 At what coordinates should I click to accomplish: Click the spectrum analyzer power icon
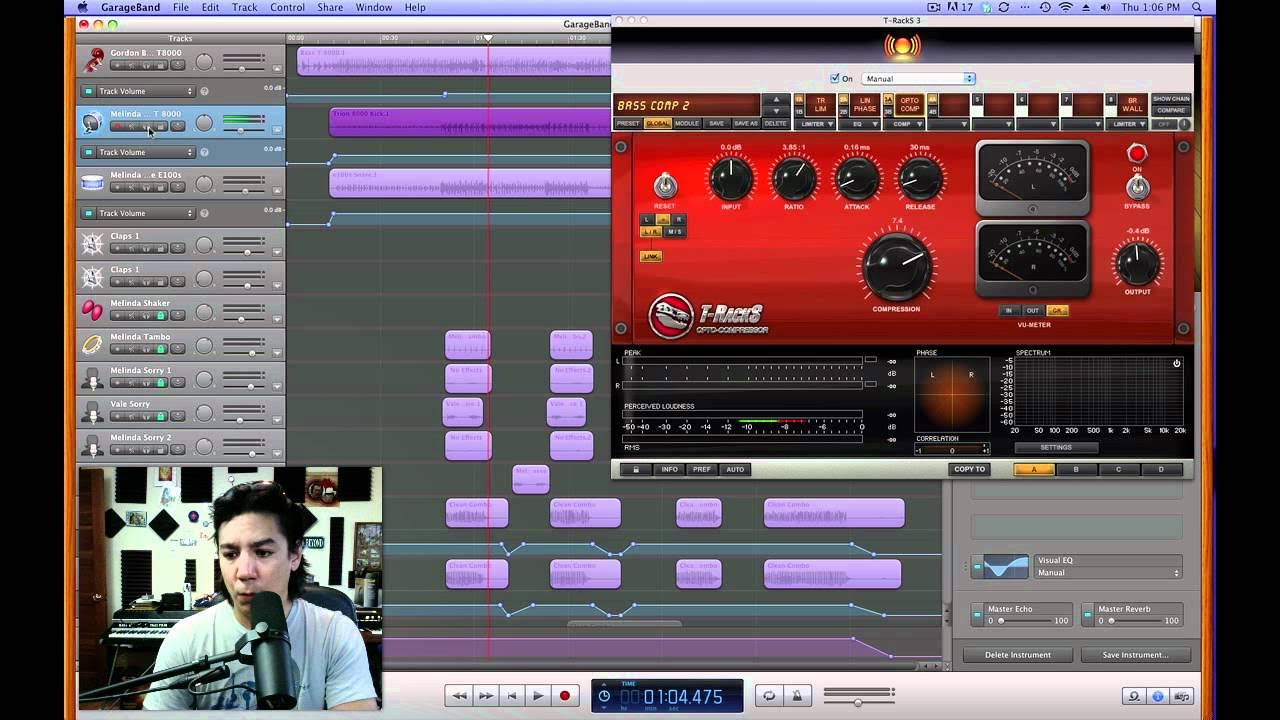1177,363
